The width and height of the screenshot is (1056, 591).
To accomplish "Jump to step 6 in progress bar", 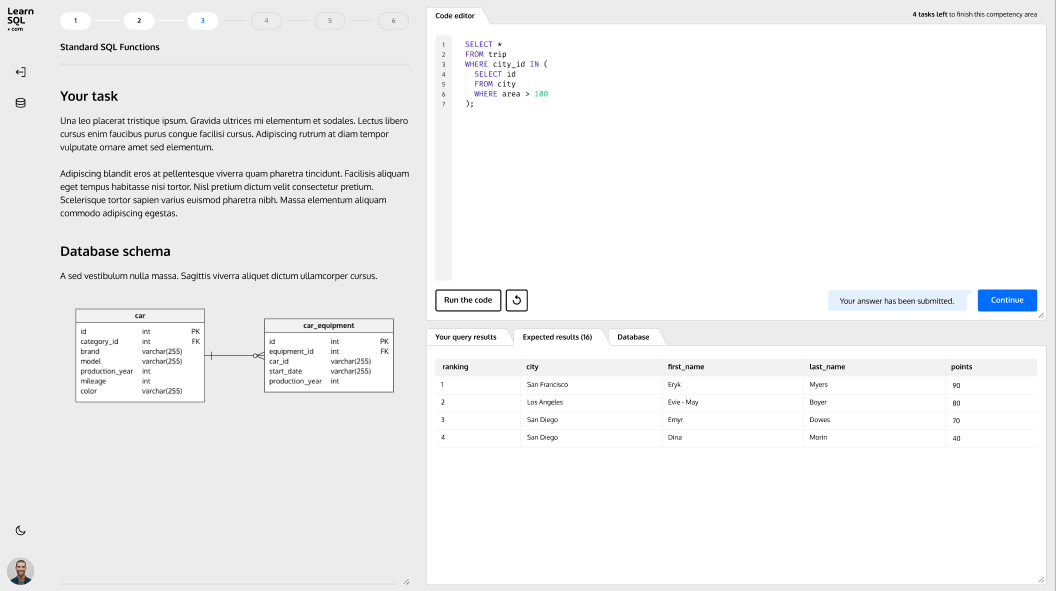I will [393, 21].
